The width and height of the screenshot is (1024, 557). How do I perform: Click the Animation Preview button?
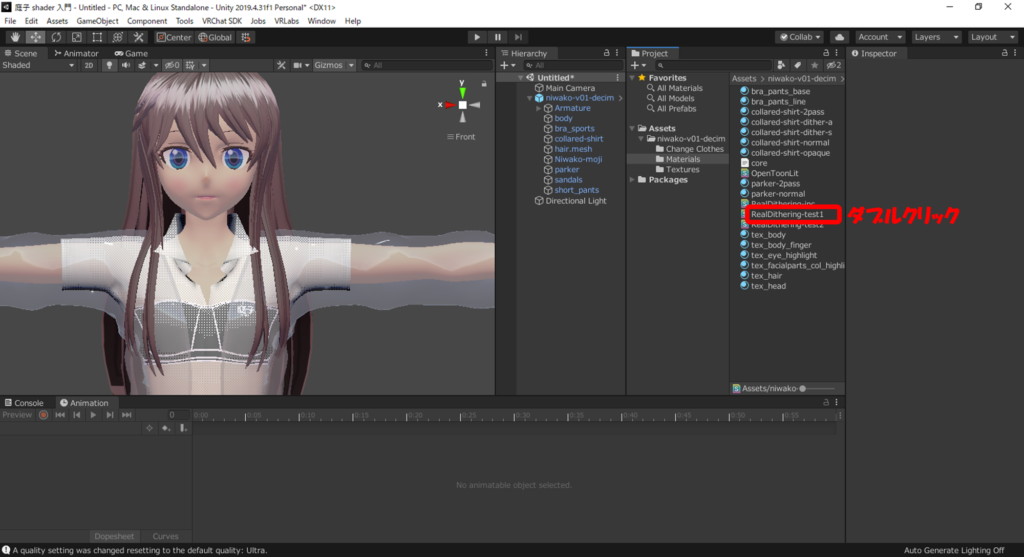[x=17, y=415]
